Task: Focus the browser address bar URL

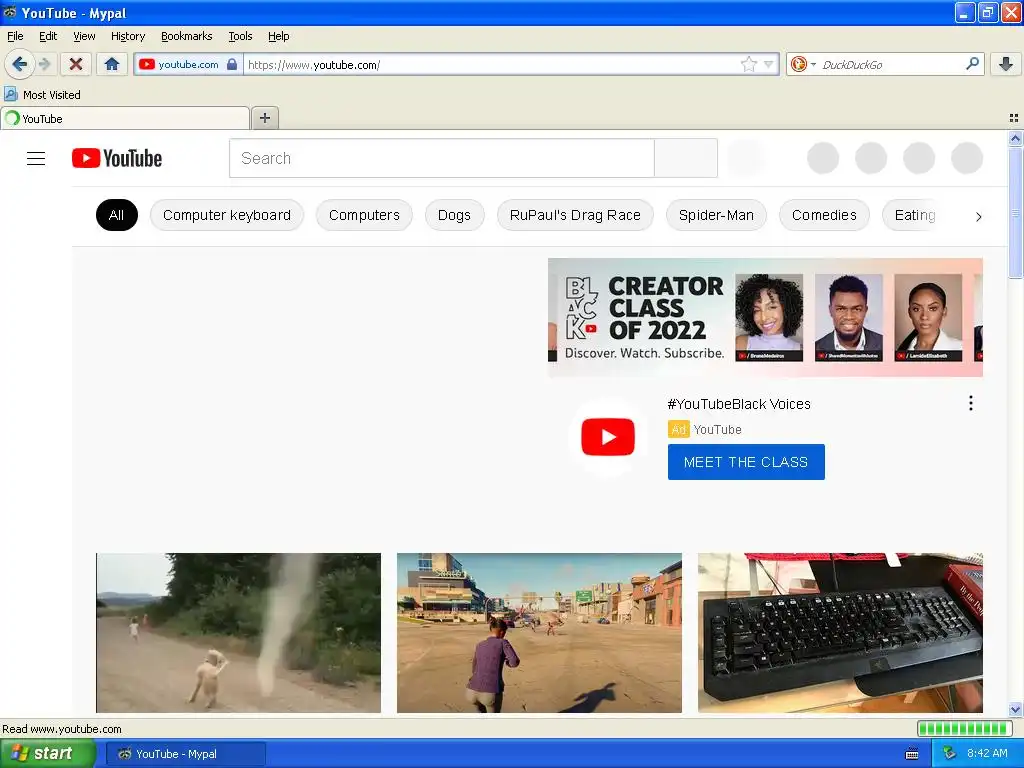Action: pyautogui.click(x=490, y=65)
